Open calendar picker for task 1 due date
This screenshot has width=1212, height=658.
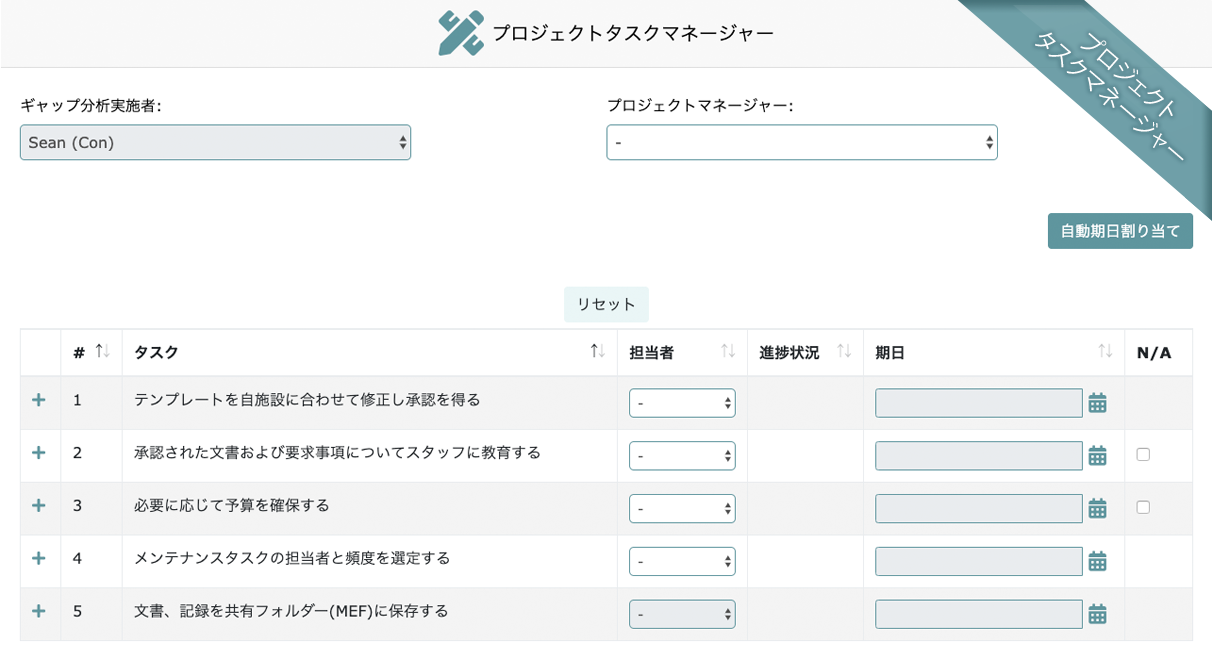point(1097,403)
